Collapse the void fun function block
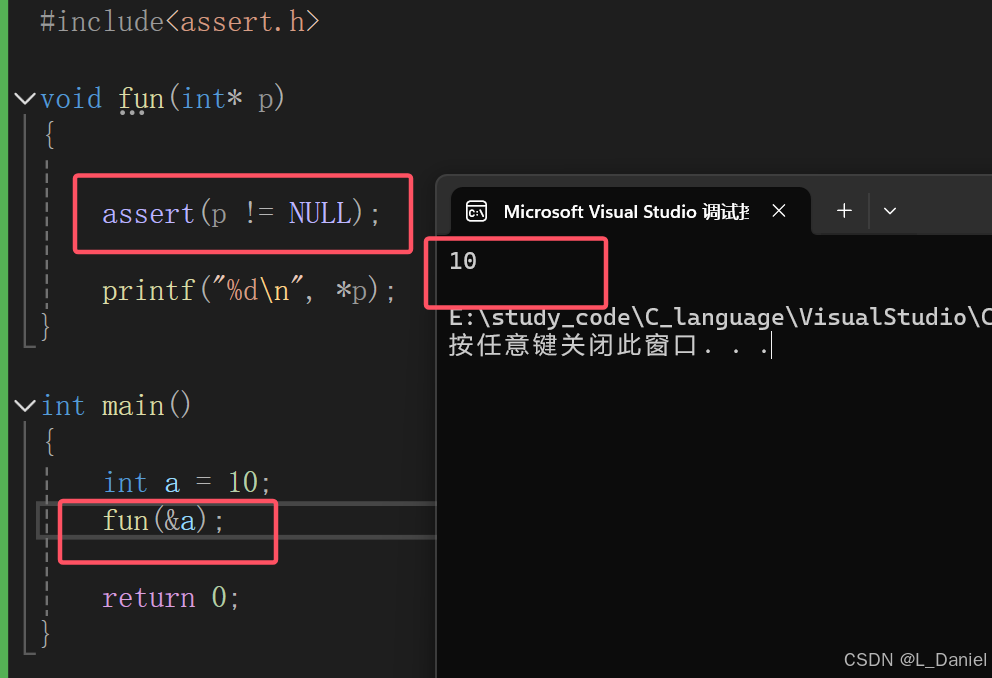The height and width of the screenshot is (678, 992). pos(25,99)
